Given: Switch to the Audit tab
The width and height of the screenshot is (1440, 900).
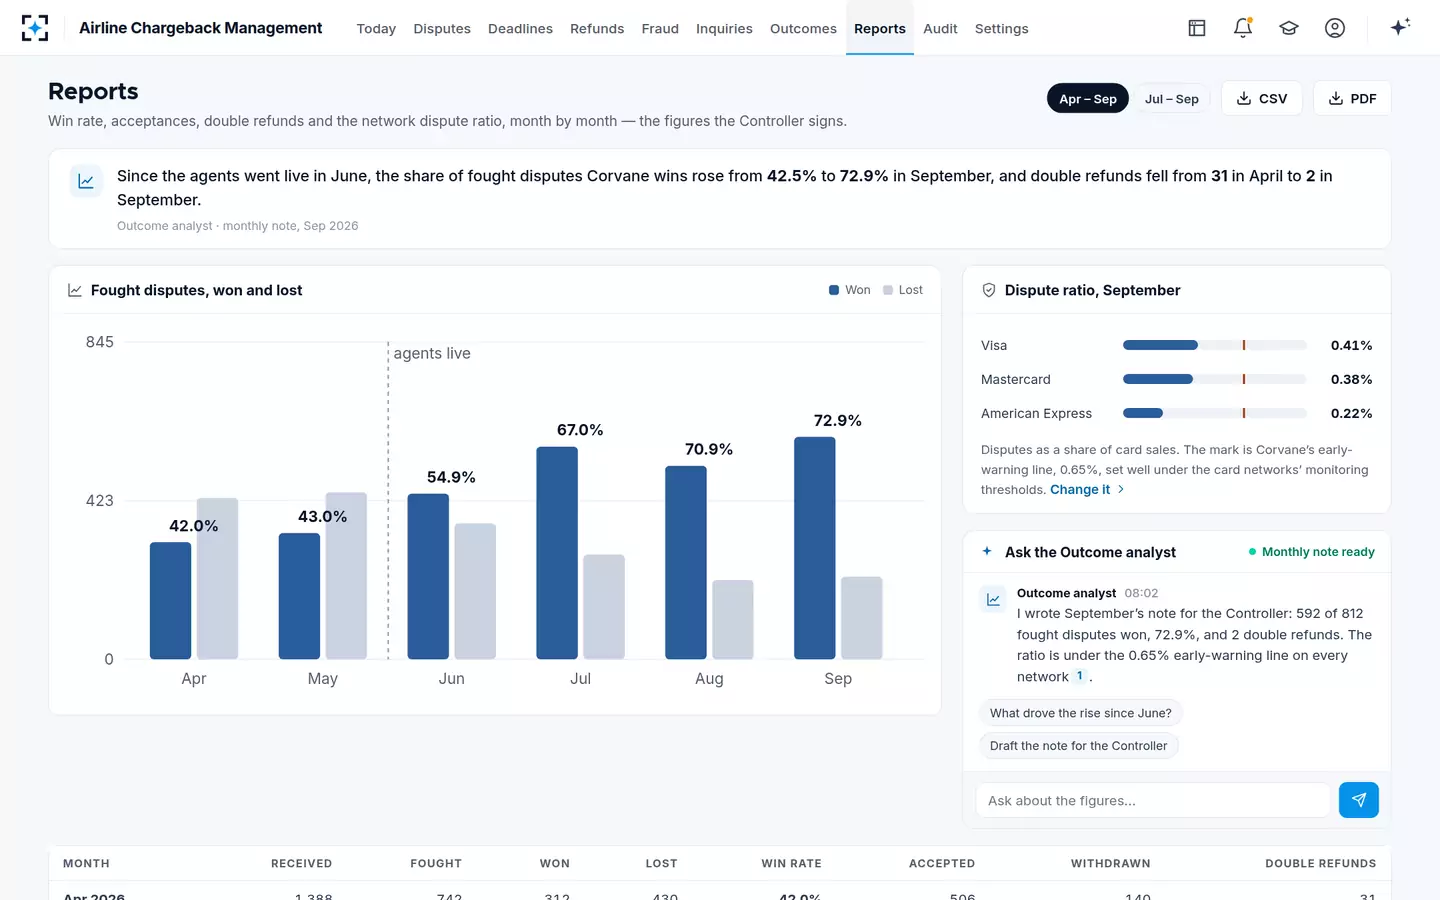Looking at the screenshot, I should coord(940,28).
